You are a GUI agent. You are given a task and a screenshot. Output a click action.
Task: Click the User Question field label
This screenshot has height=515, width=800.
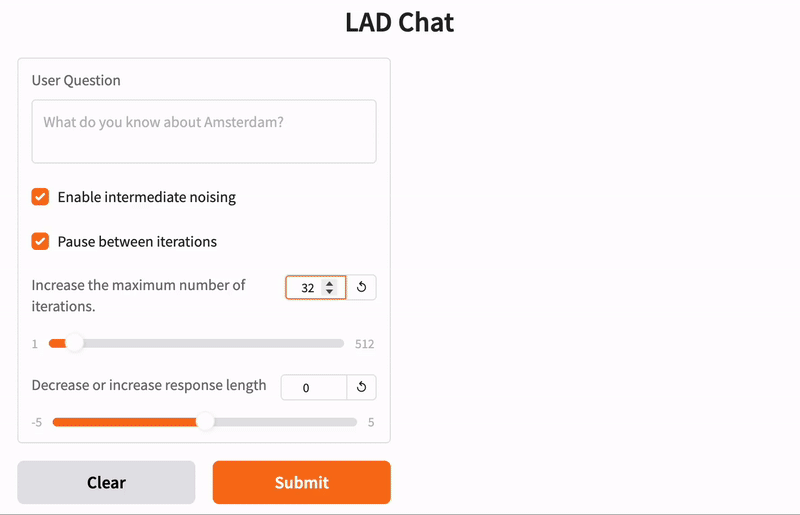coord(76,80)
